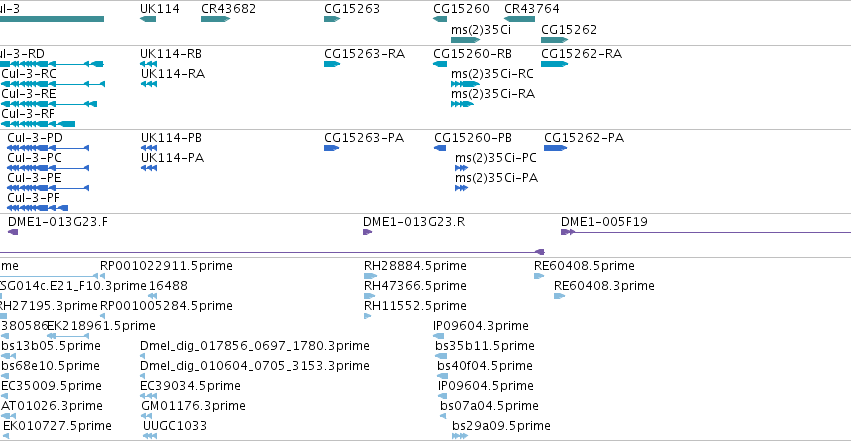Open the UK114-PA protein label

pos(173,158)
